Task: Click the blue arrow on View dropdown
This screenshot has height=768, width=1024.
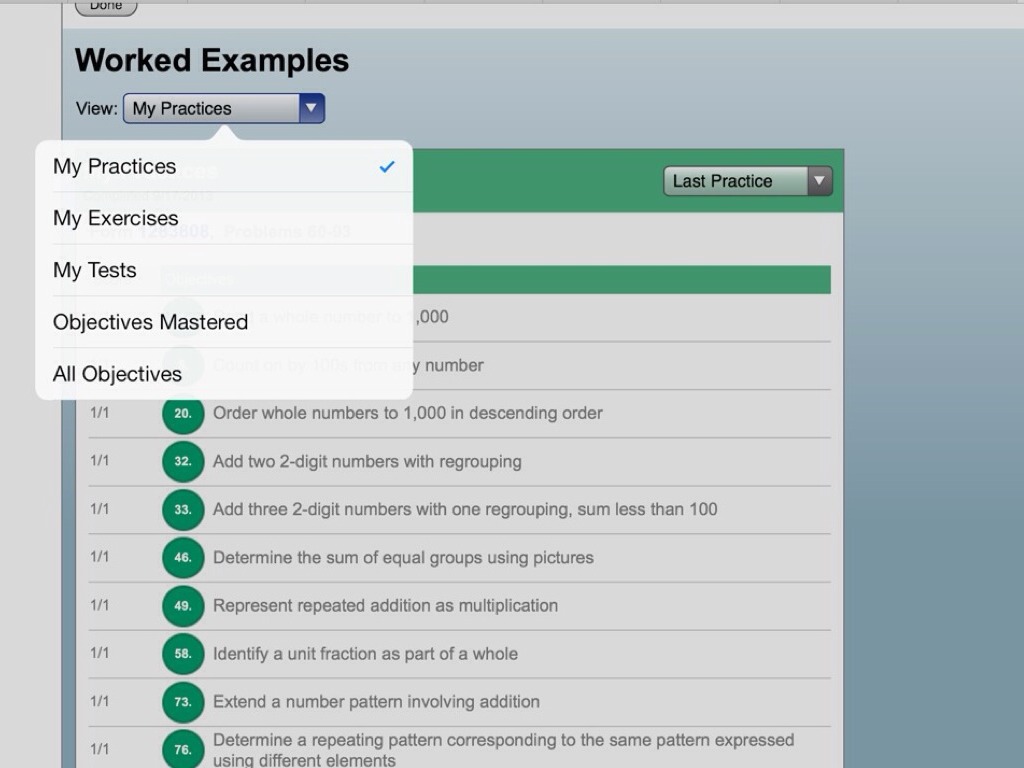Action: click(311, 109)
